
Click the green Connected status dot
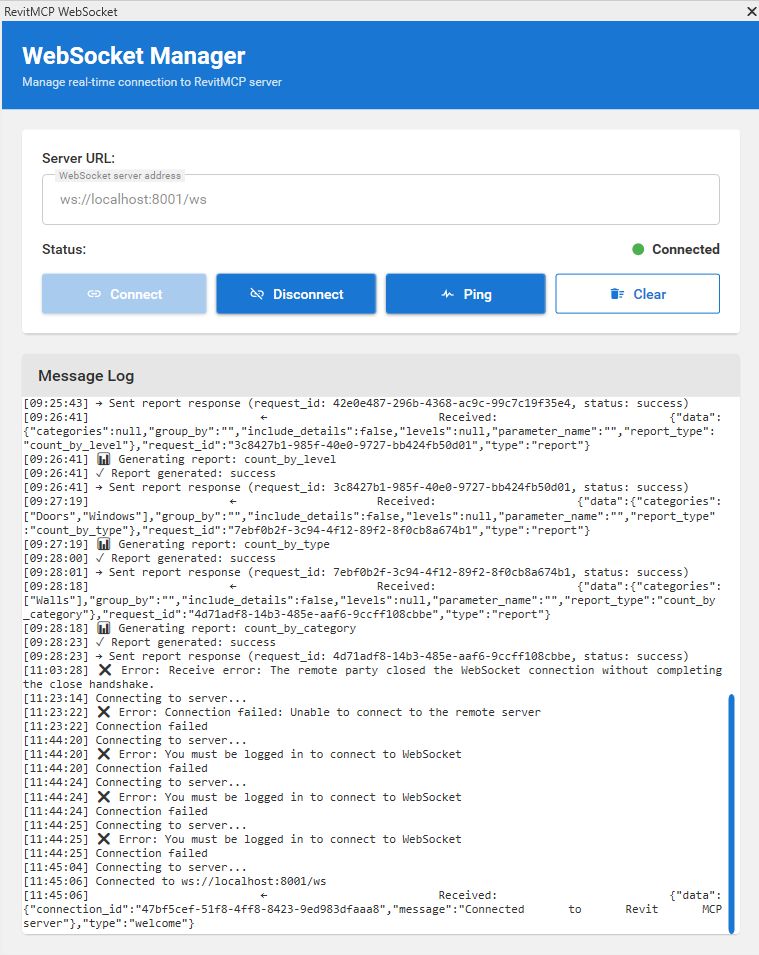point(638,249)
